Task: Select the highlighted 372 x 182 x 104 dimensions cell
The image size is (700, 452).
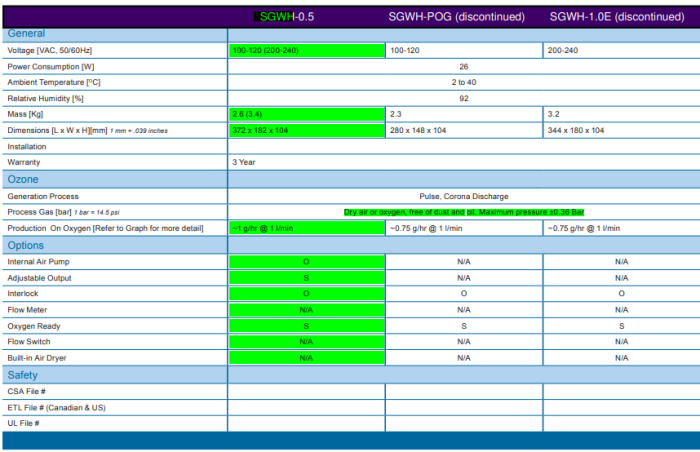Action: (306, 131)
